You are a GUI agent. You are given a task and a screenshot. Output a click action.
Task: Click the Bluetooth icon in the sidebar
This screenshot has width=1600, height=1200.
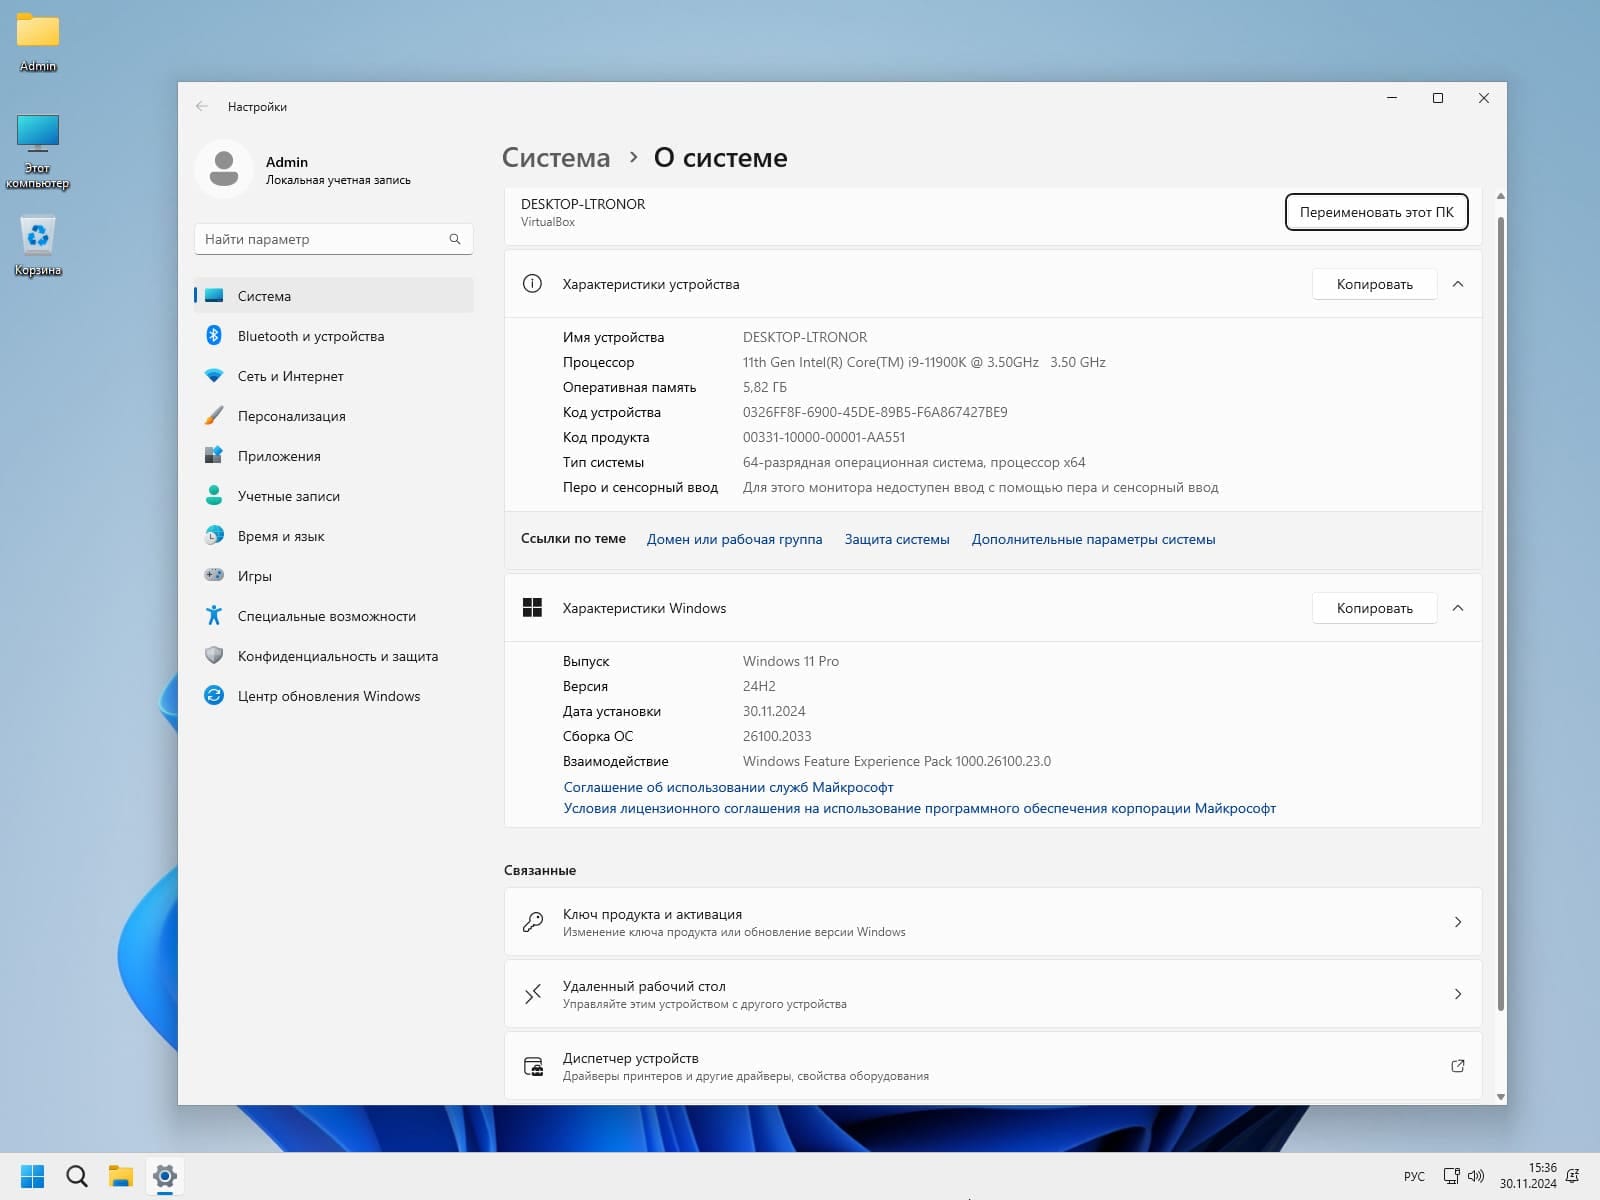(x=214, y=336)
